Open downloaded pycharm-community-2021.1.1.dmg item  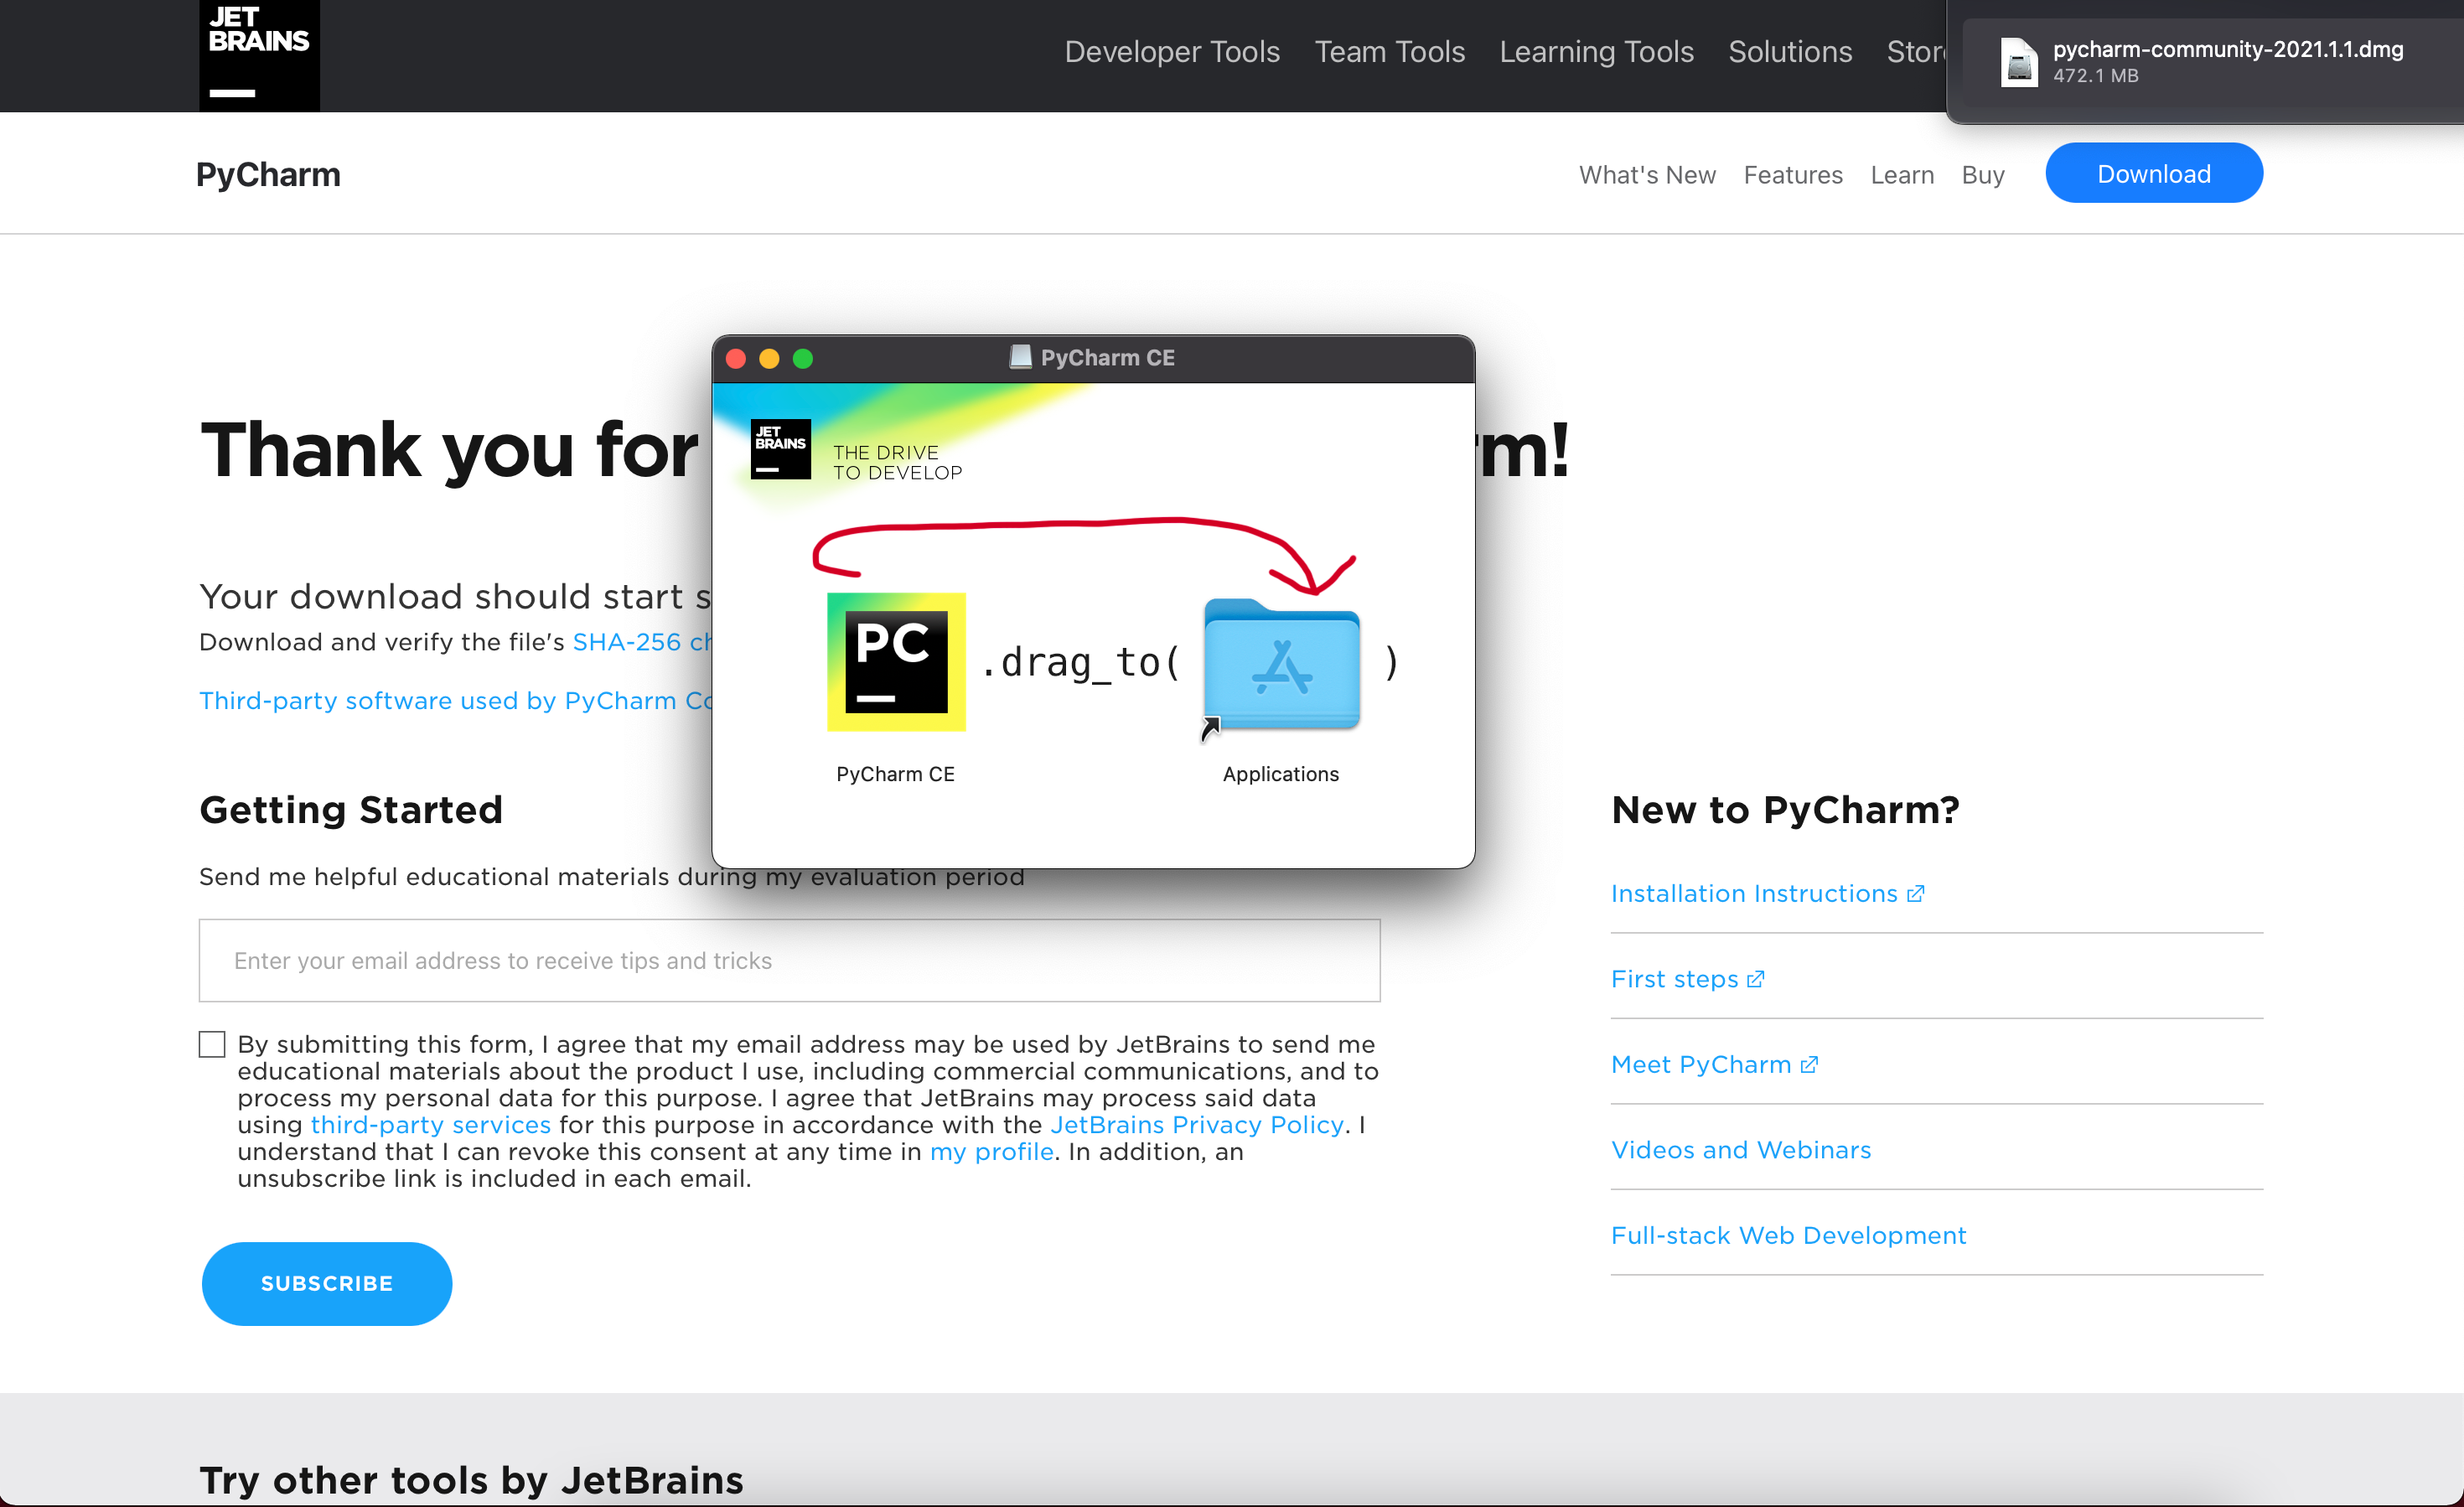(2215, 61)
